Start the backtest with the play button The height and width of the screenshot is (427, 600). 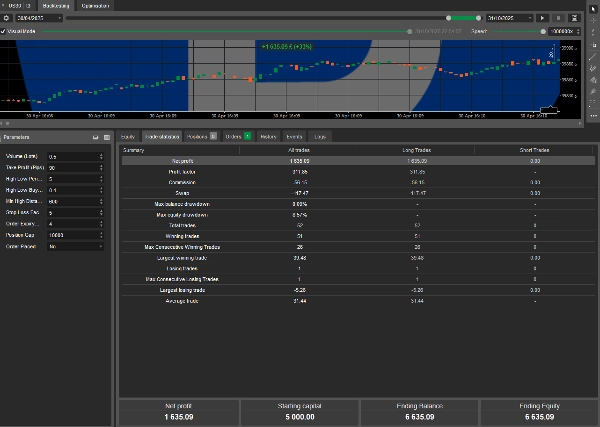click(x=544, y=18)
